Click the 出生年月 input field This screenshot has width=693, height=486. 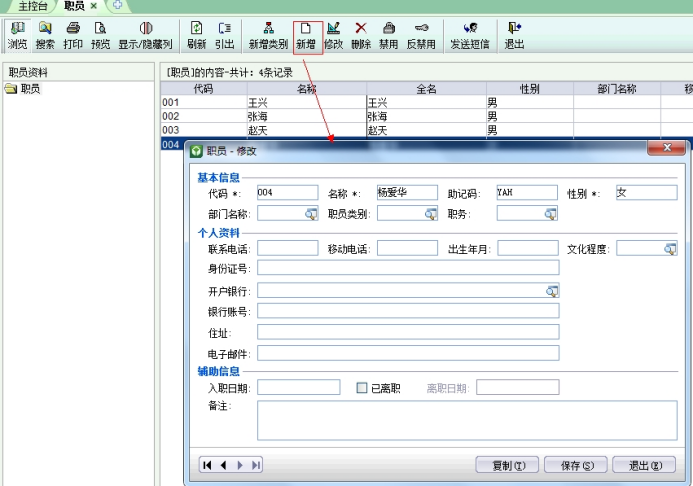[528, 248]
